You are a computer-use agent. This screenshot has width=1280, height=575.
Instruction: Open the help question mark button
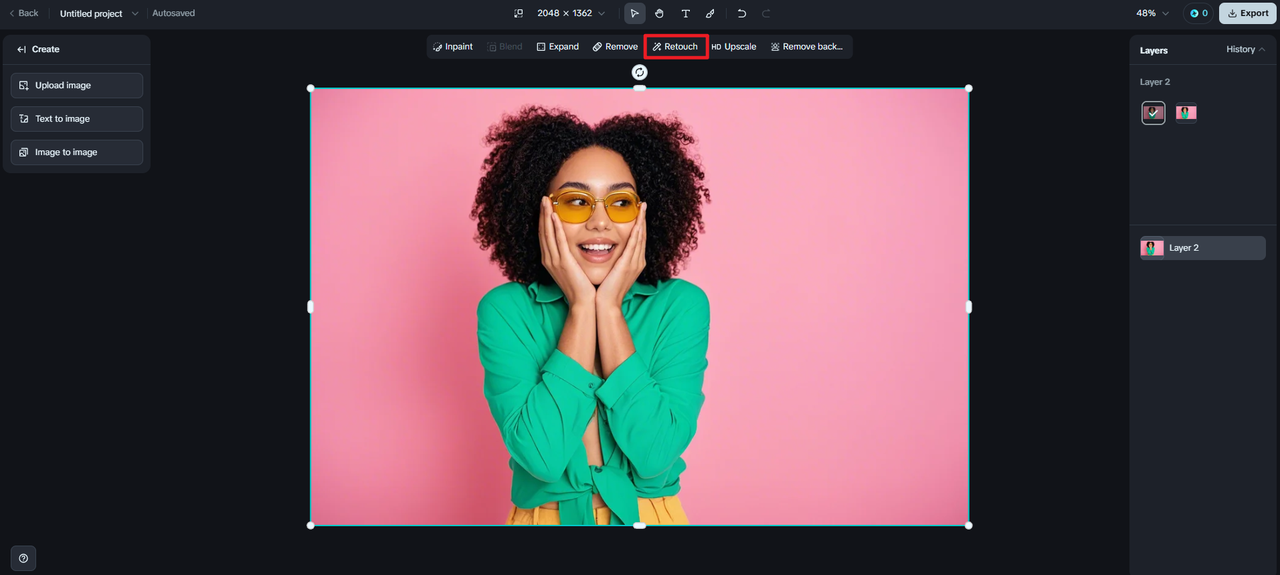[x=23, y=558]
